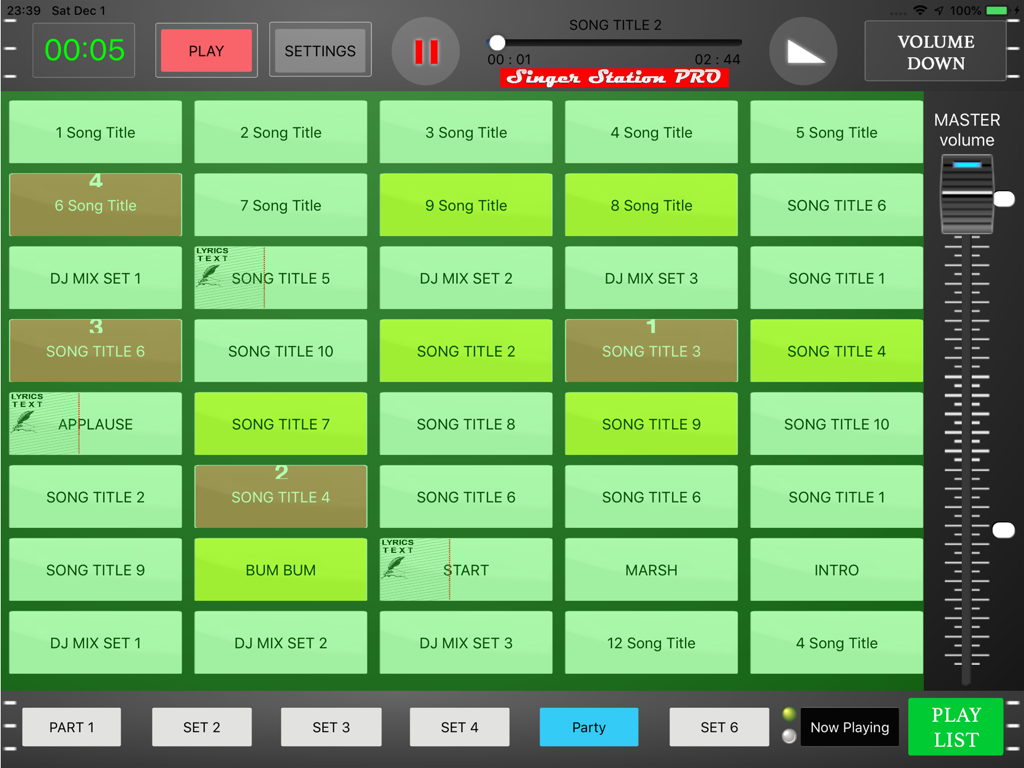Tap the BUM BUM sound pad
This screenshot has width=1024, height=768.
tap(280, 570)
